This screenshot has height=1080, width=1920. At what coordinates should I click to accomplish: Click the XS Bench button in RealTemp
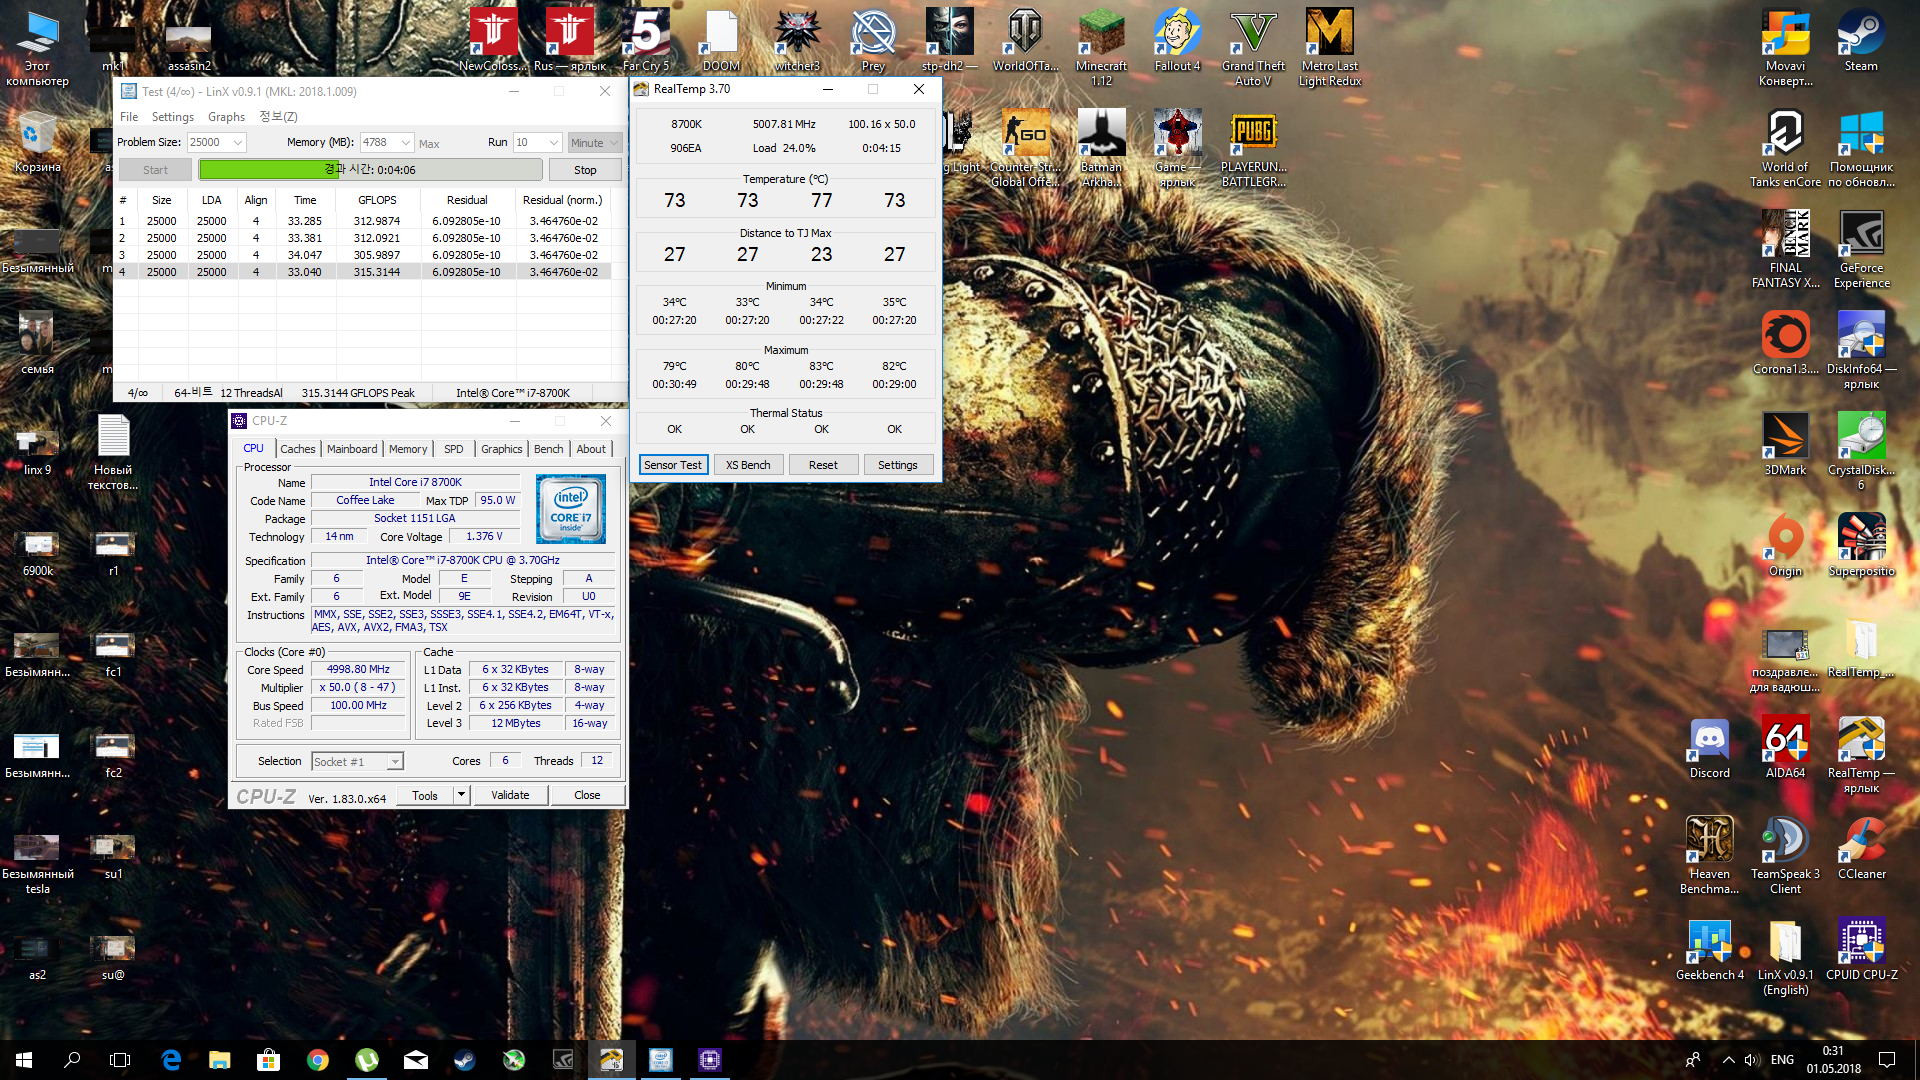point(748,465)
